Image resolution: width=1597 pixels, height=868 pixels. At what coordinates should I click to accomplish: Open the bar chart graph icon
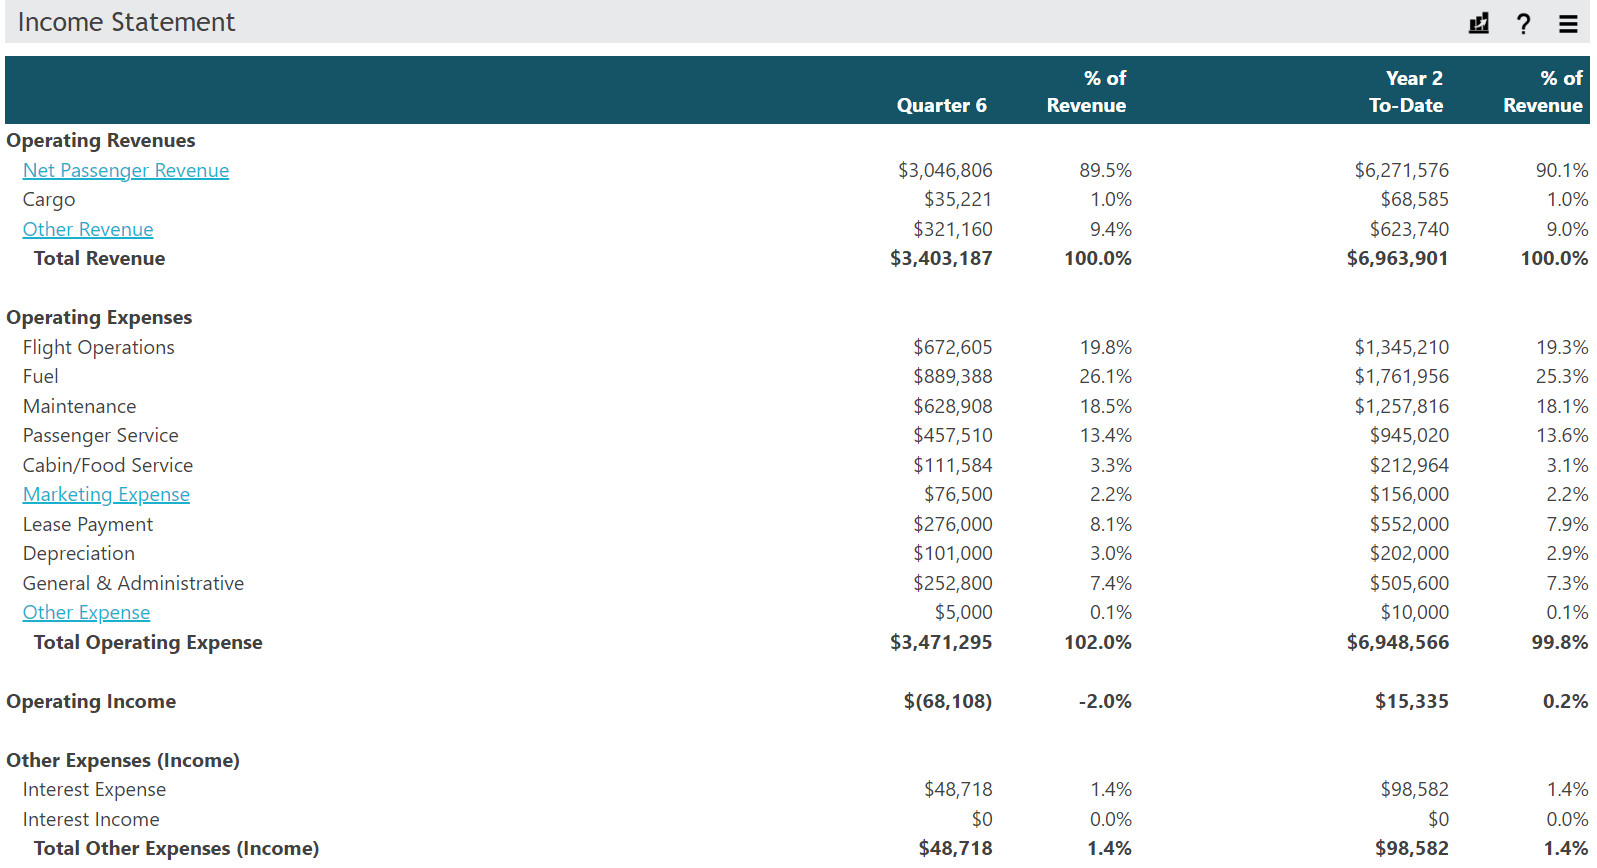[x=1478, y=23]
